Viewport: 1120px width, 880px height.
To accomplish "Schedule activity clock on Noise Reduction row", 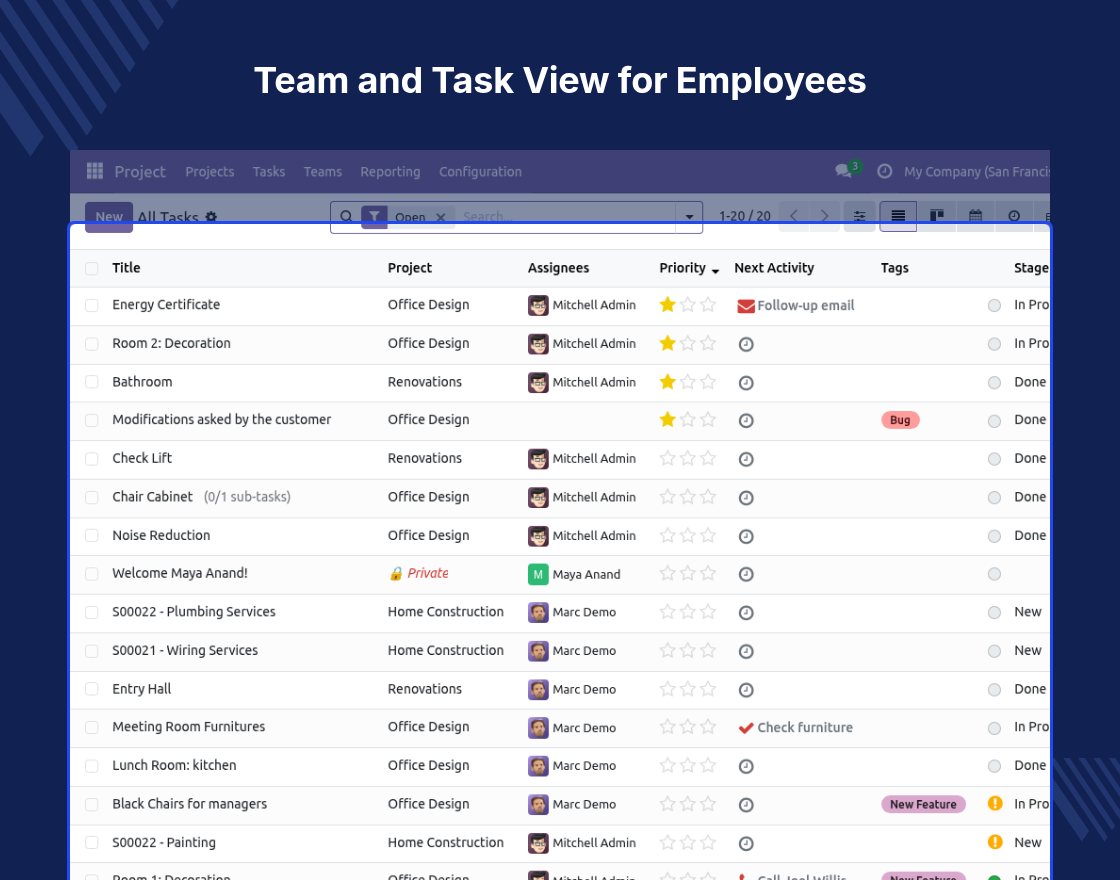I will click(746, 536).
